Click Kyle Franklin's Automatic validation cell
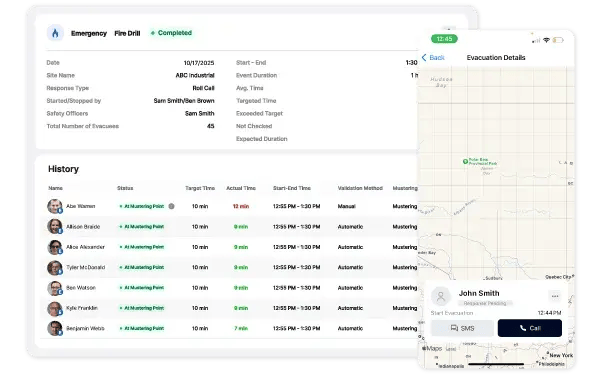 click(x=351, y=308)
